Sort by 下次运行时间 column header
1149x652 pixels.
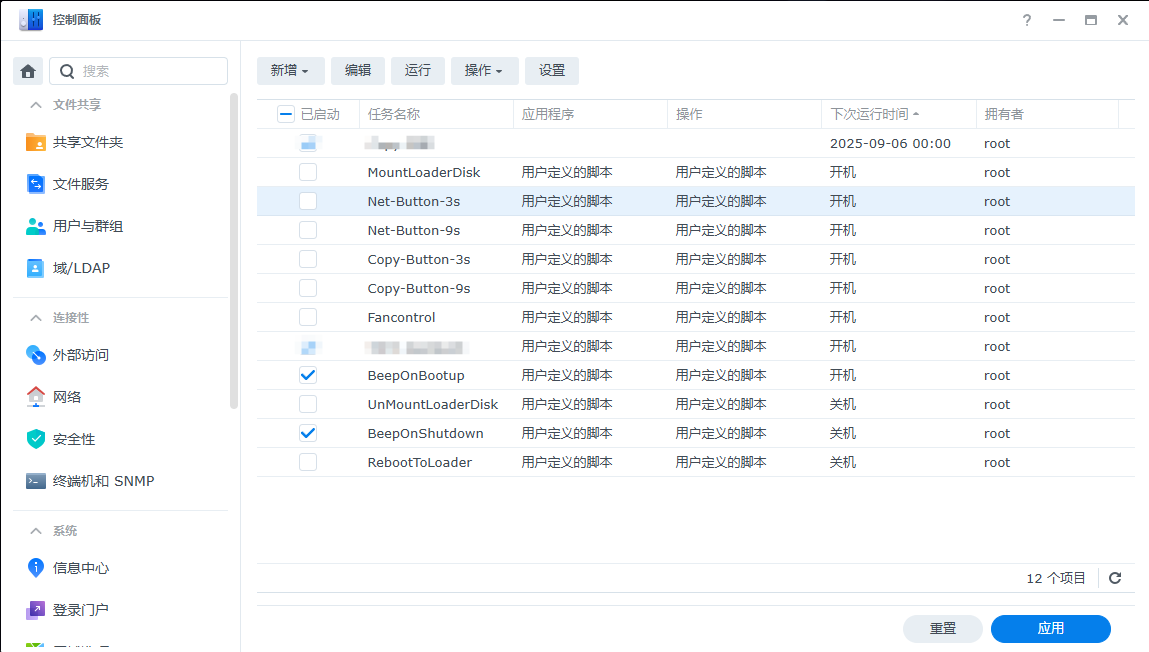[870, 114]
